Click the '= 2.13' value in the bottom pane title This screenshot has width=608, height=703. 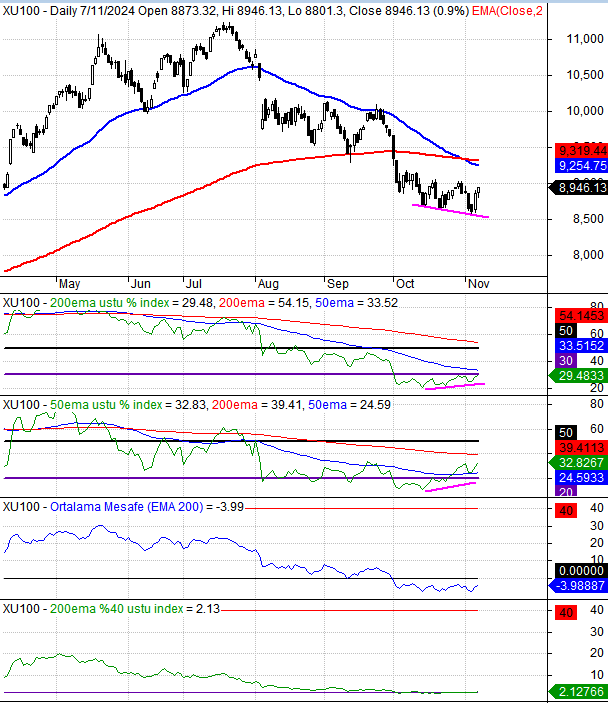pos(204,609)
